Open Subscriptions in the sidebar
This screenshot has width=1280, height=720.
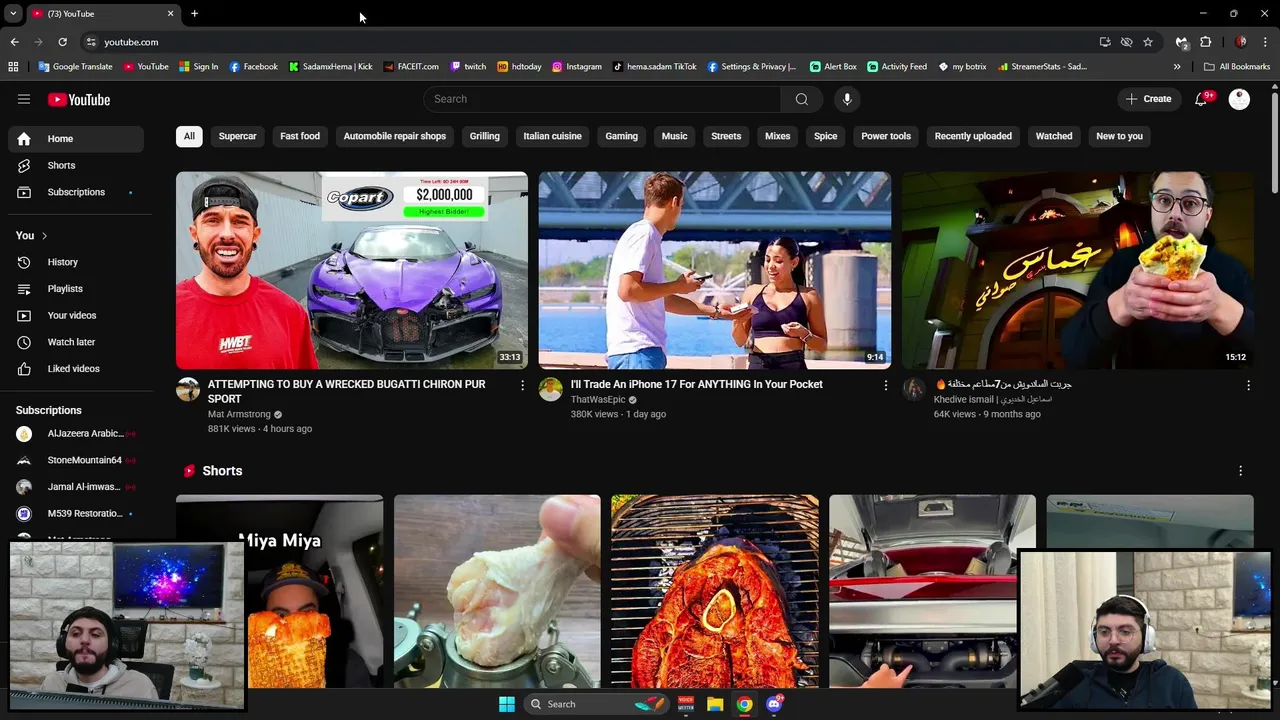[x=76, y=192]
